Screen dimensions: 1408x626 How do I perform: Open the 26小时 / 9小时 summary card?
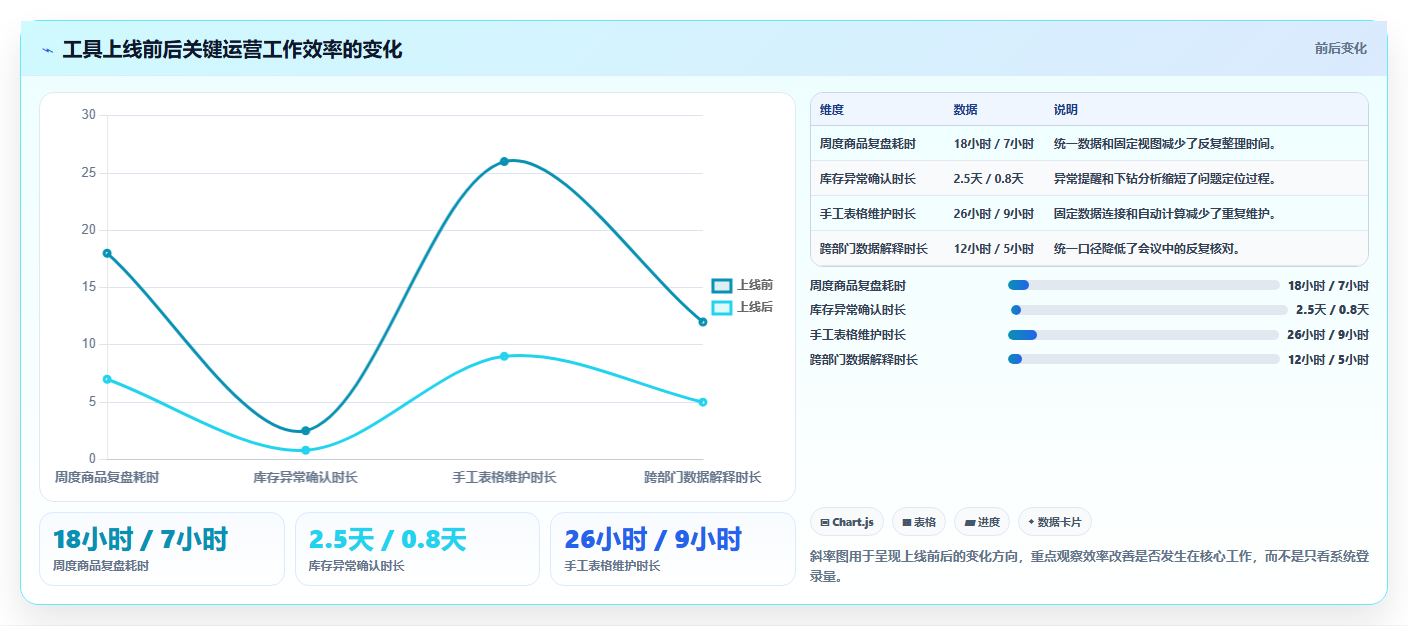[x=673, y=548]
